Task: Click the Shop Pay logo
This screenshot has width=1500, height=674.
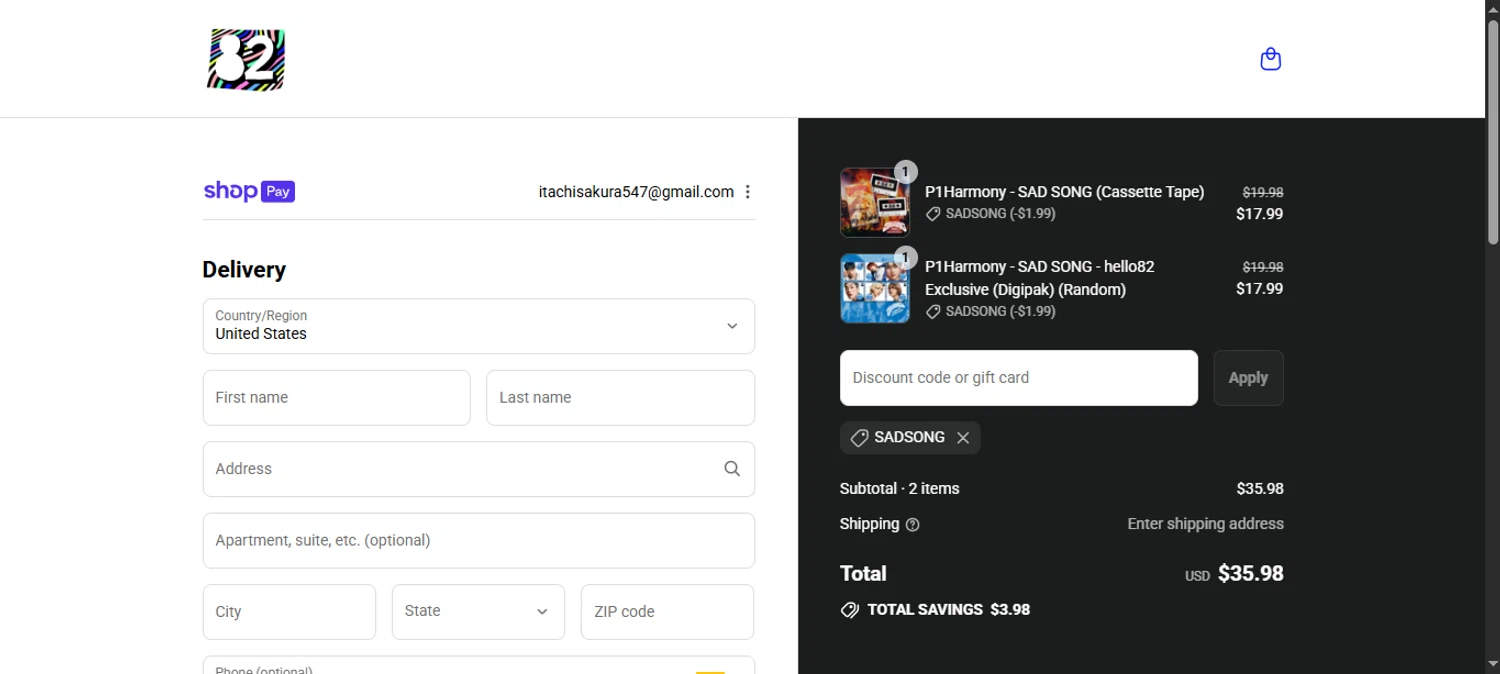Action: tap(249, 191)
